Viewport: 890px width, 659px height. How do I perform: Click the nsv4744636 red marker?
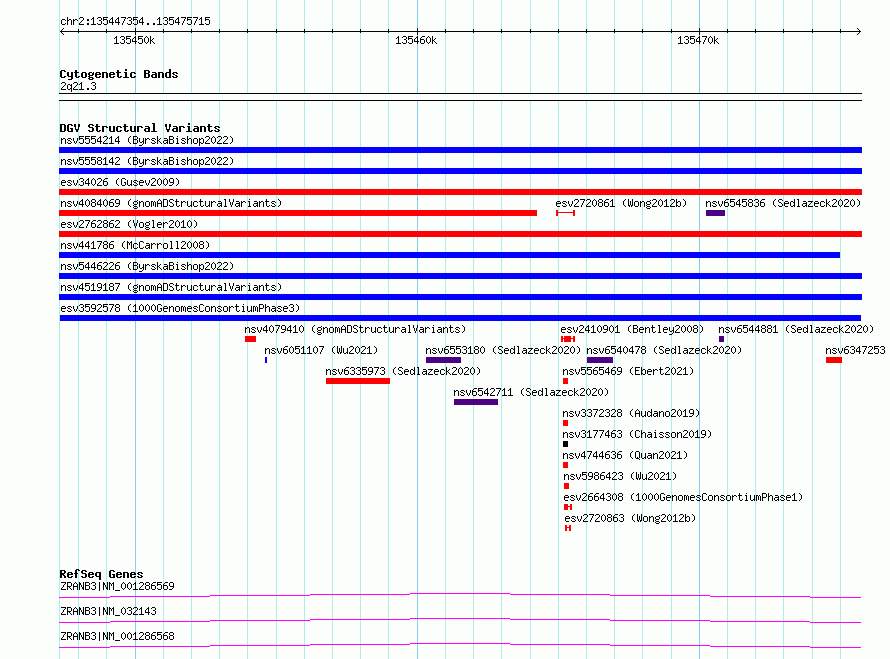tap(565, 465)
